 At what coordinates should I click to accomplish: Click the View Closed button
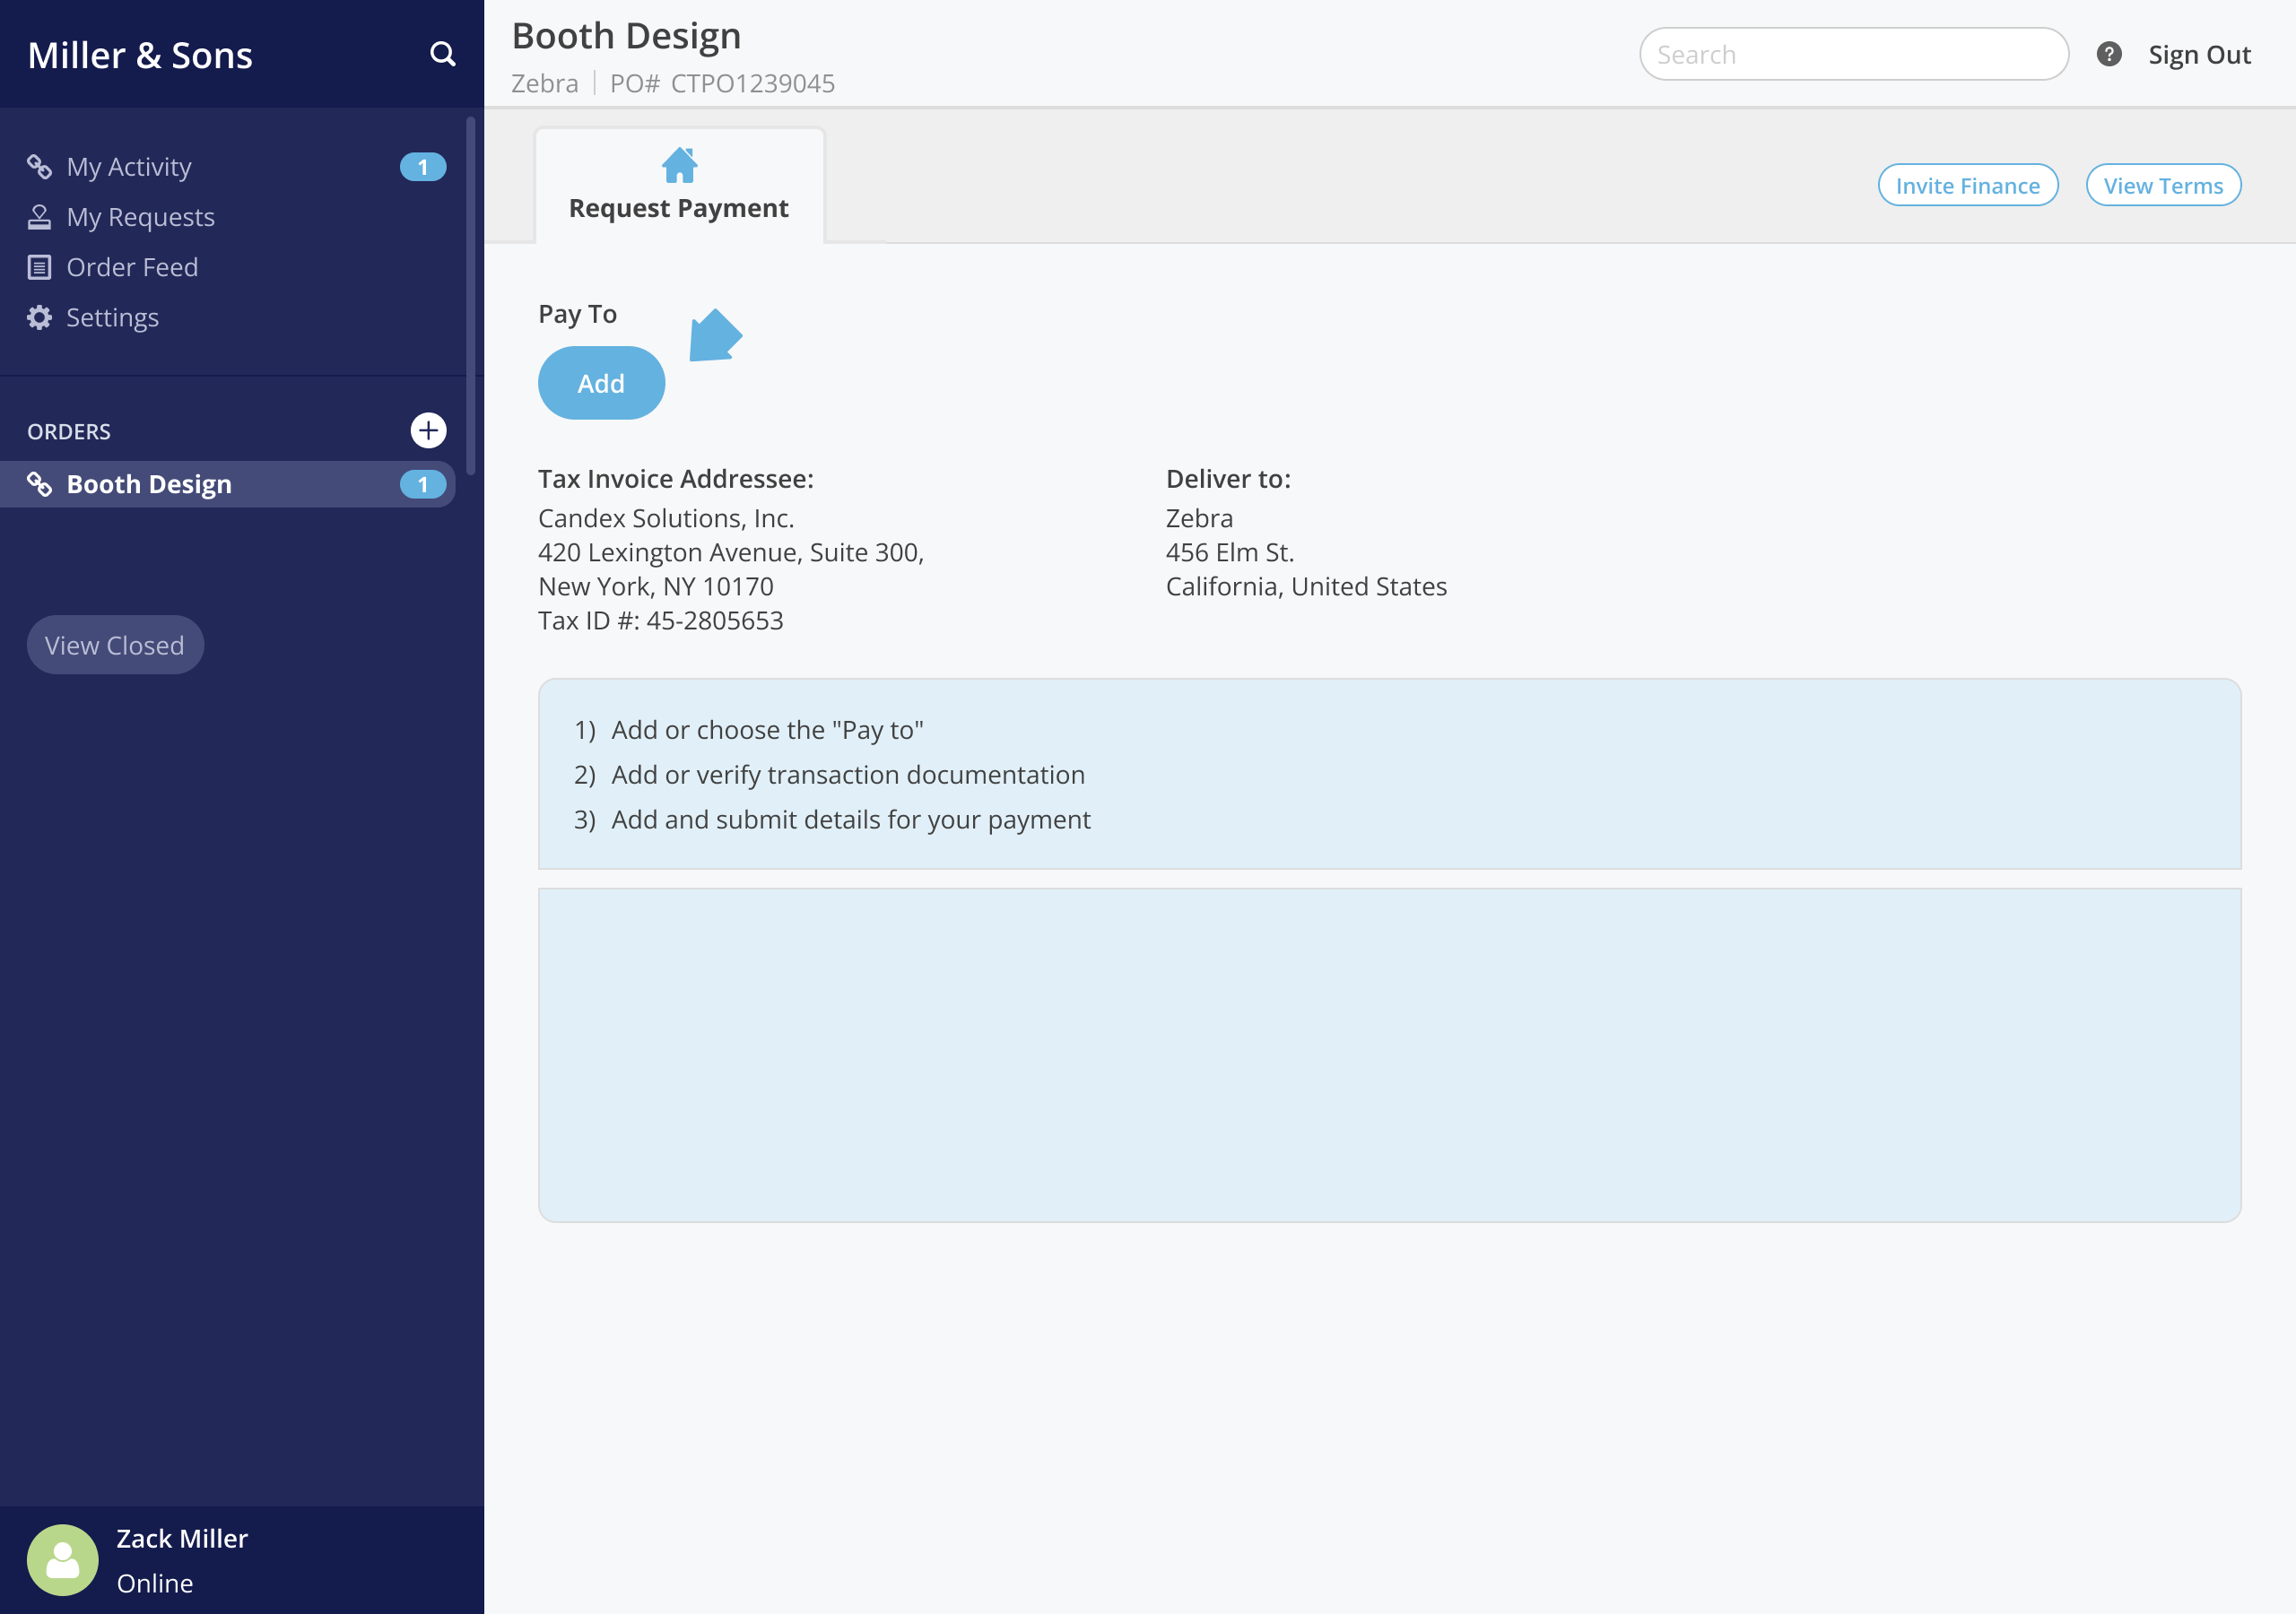(115, 645)
